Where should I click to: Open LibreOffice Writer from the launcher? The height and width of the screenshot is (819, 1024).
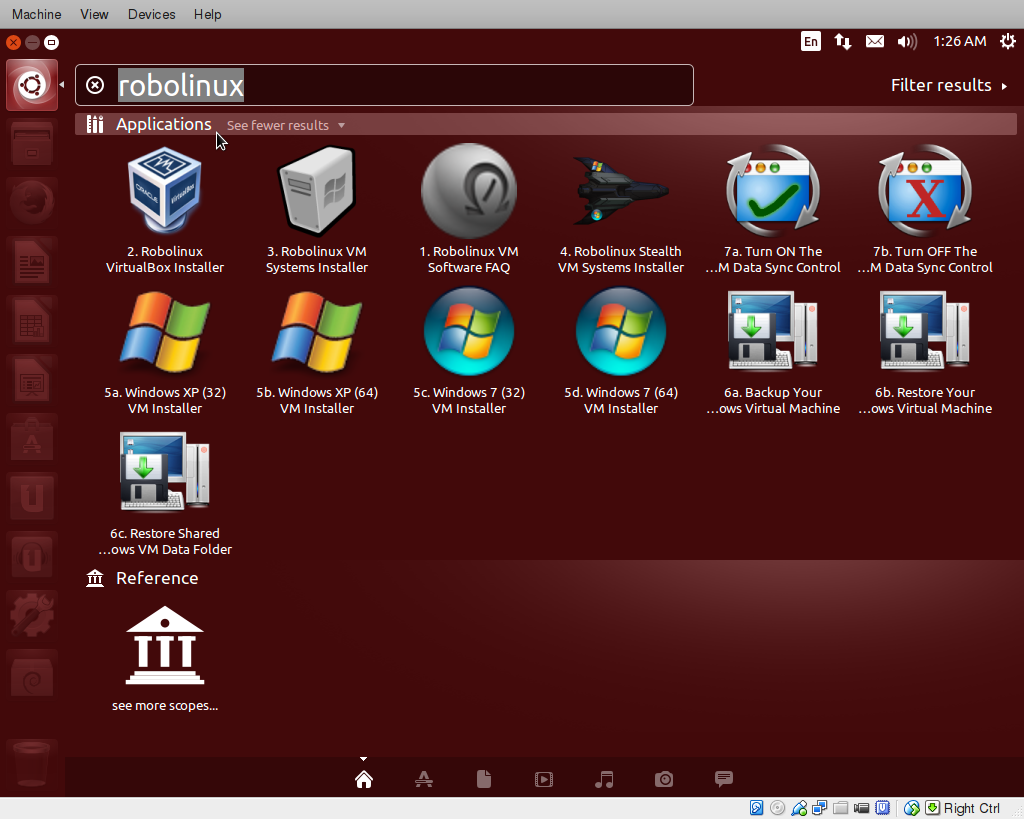click(x=32, y=261)
